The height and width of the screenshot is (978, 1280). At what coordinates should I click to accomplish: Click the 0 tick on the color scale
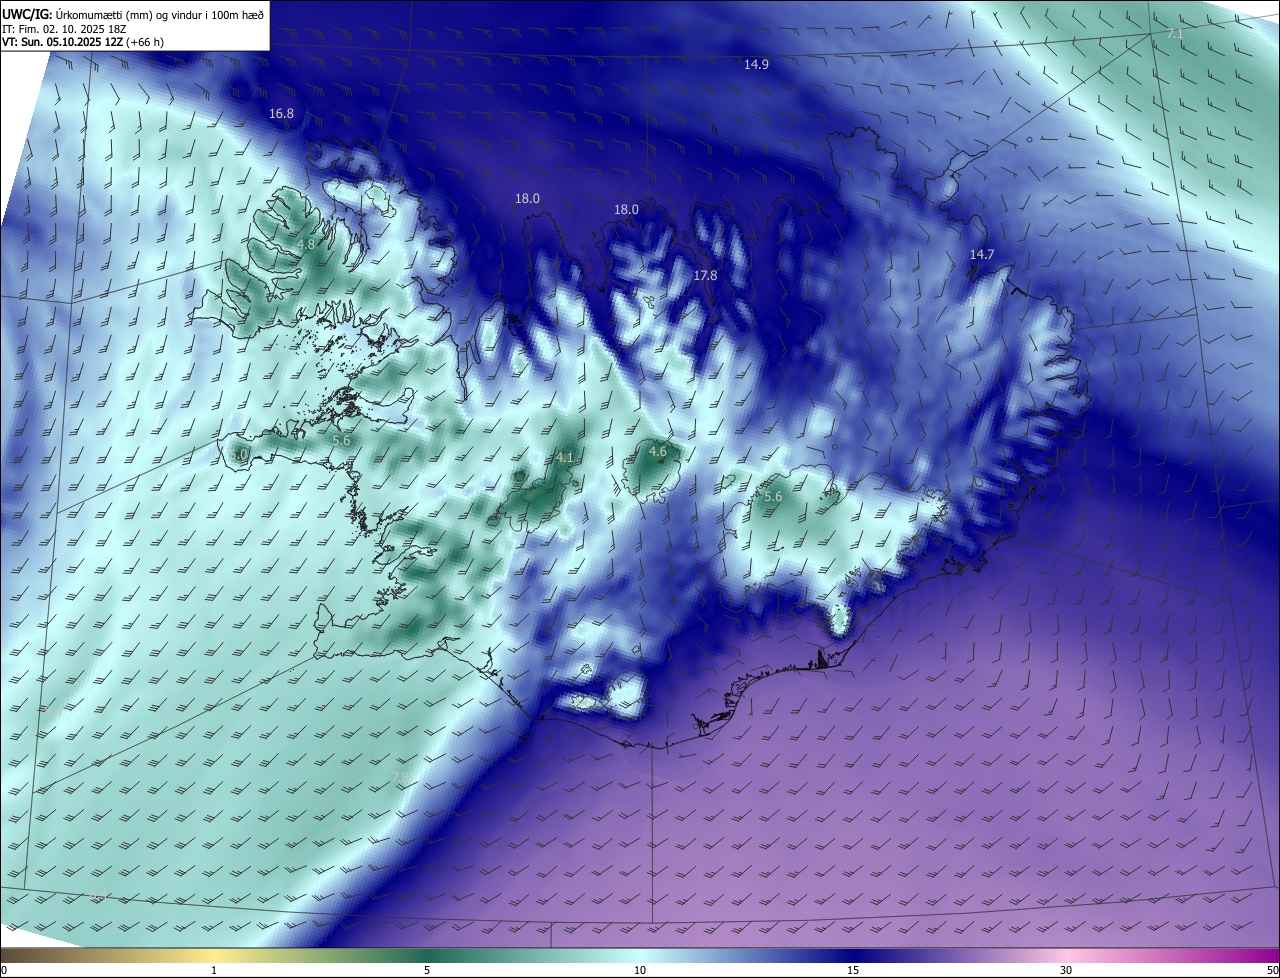point(4,970)
